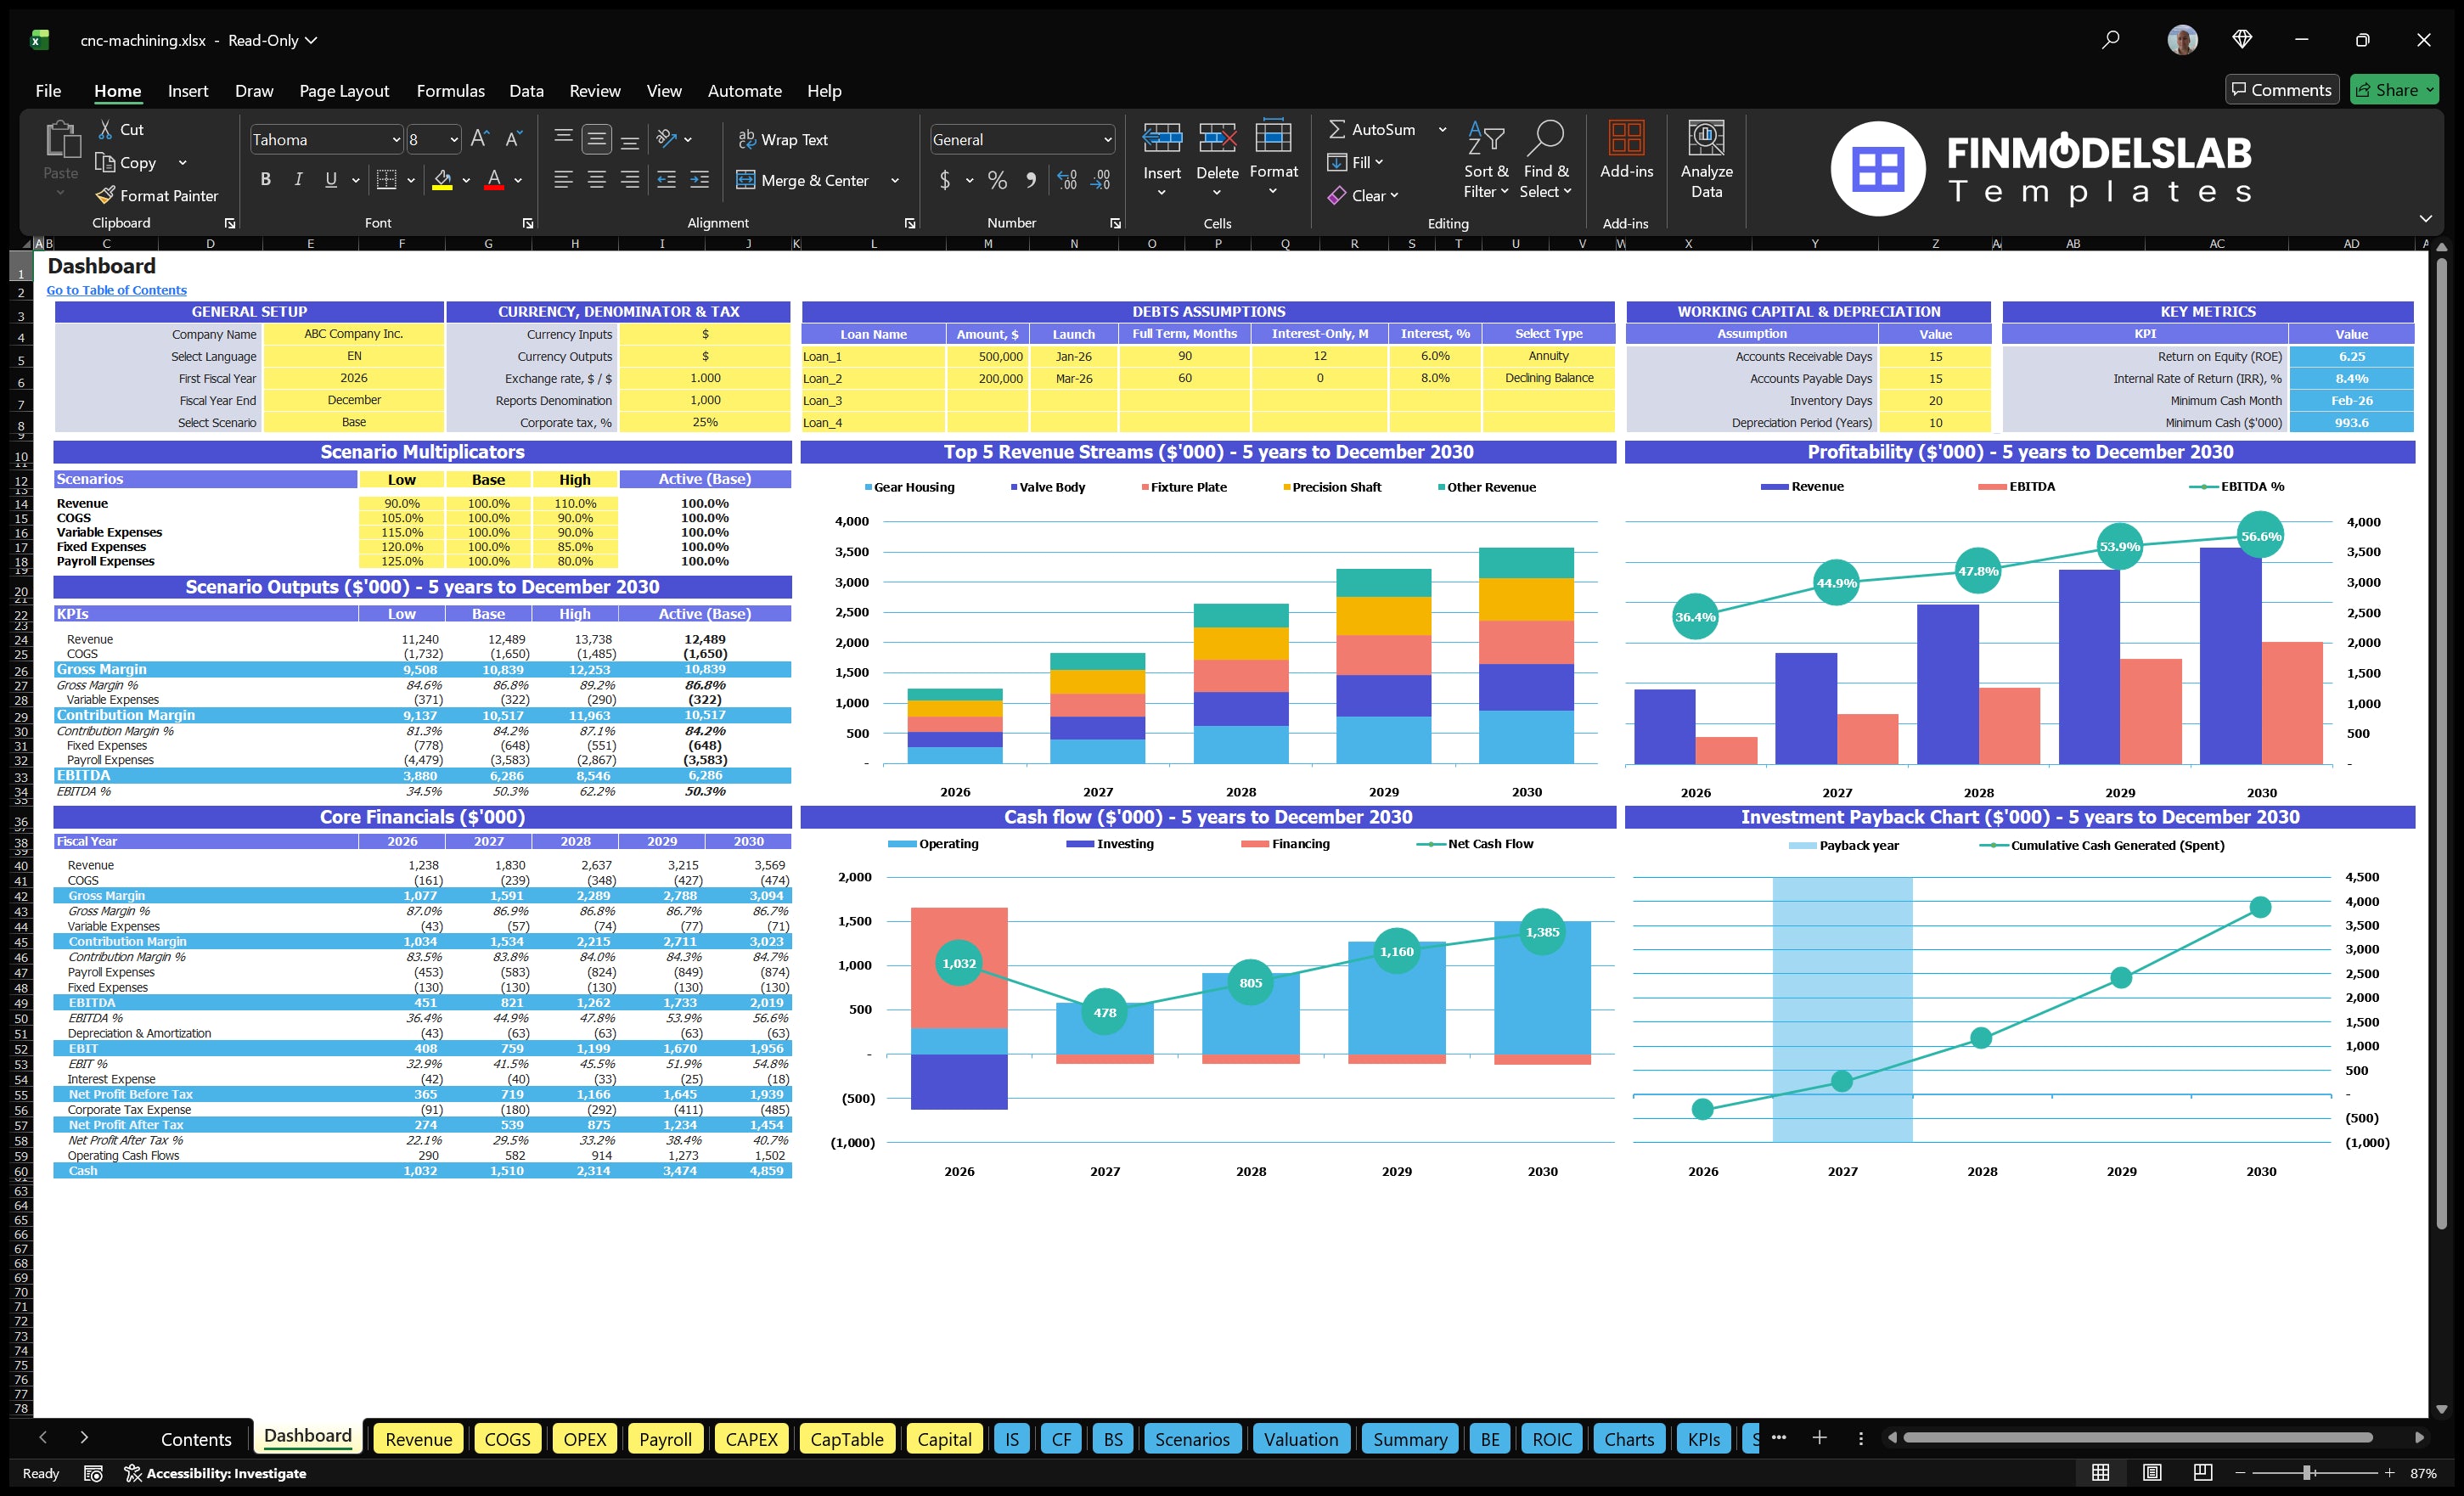Open the font size dropdown
2464x1496 pixels.
454,140
